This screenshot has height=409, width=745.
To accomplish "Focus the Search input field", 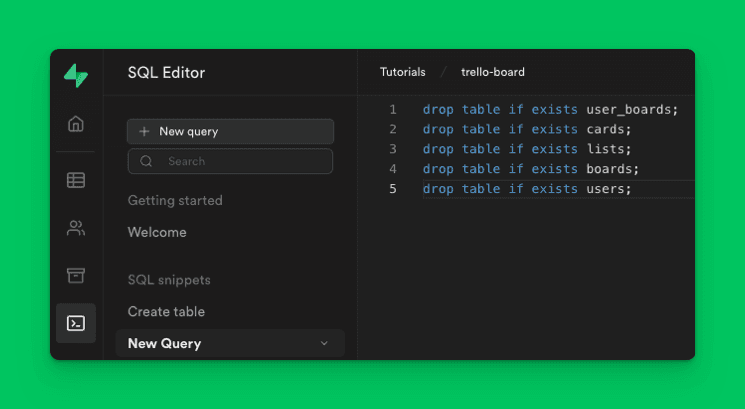I will click(x=240, y=161).
